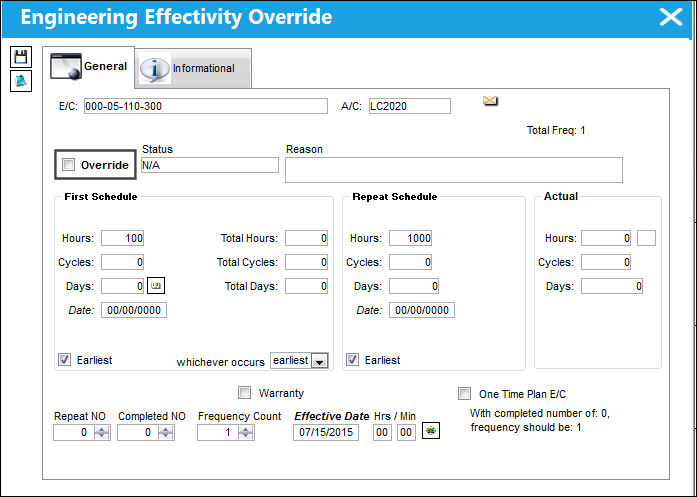Viewport: 697px width, 497px height.
Task: Expand the whichever occurs dropdown
Action: tap(320, 361)
